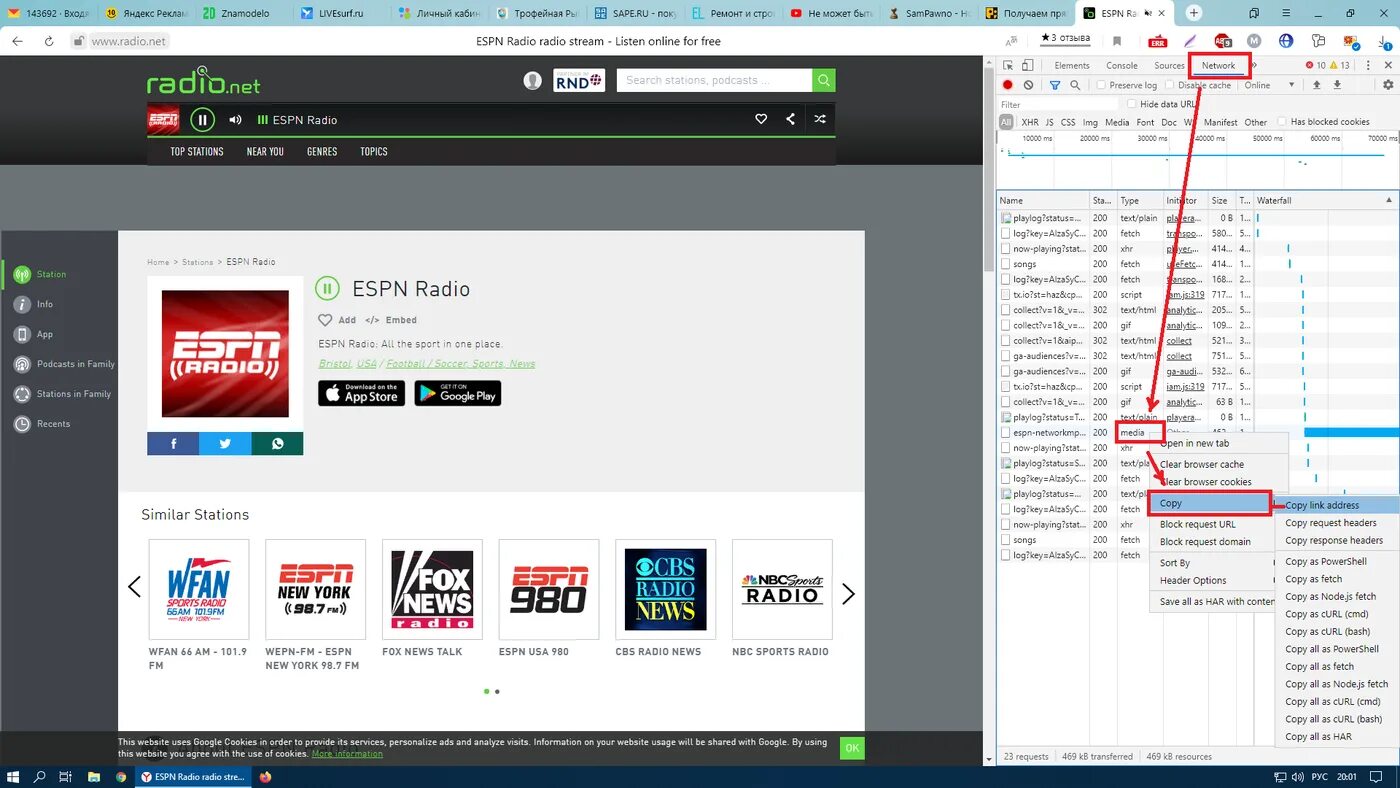This screenshot has width=1400, height=788.
Task: Open TOP STATIONS navigation item
Action: coord(197,151)
